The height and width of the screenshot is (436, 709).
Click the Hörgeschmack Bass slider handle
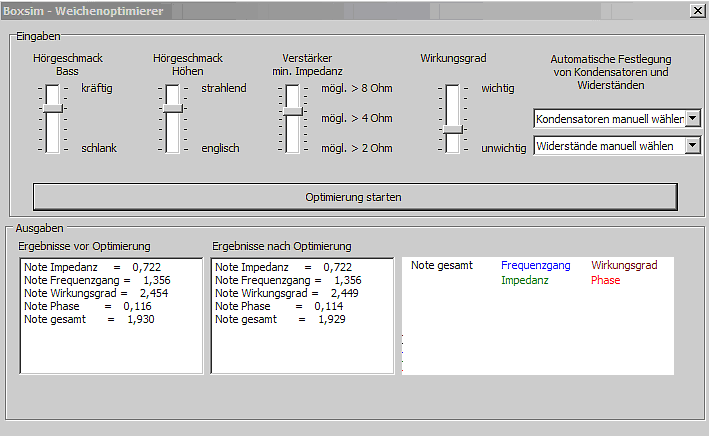(52, 108)
